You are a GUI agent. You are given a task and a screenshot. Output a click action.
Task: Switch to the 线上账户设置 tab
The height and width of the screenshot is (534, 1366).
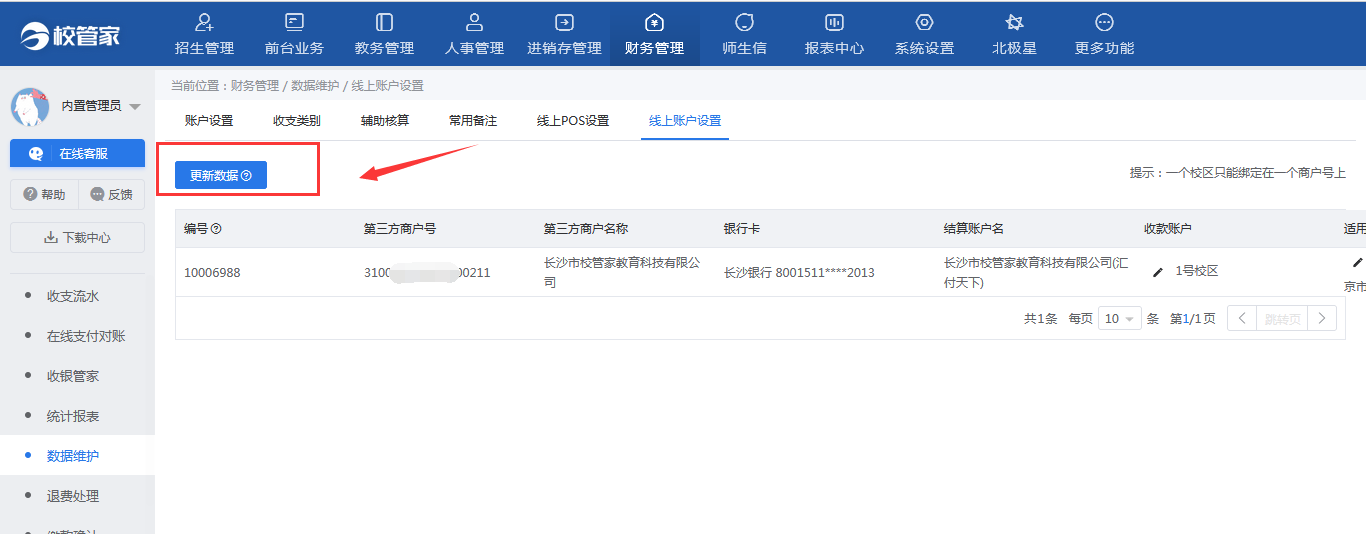click(685, 121)
